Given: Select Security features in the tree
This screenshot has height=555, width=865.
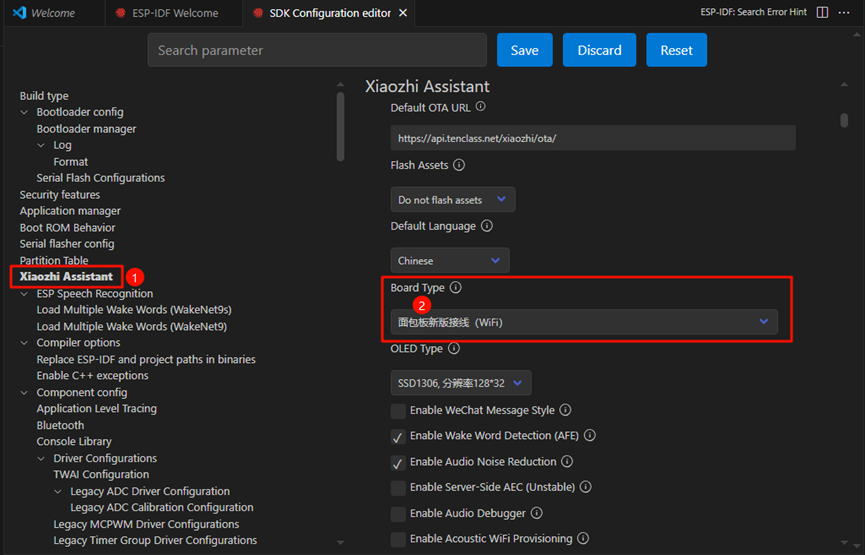Looking at the screenshot, I should click(60, 194).
